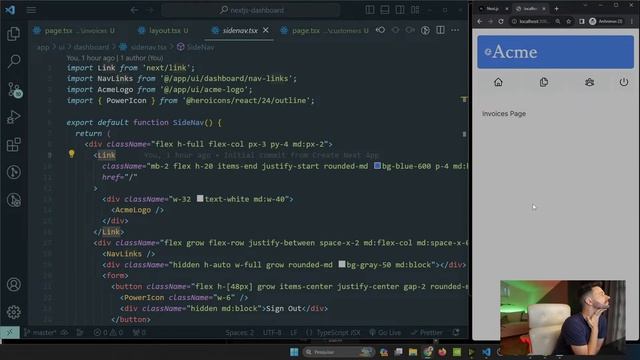Click the NavLinks tag in code

pos(124,253)
